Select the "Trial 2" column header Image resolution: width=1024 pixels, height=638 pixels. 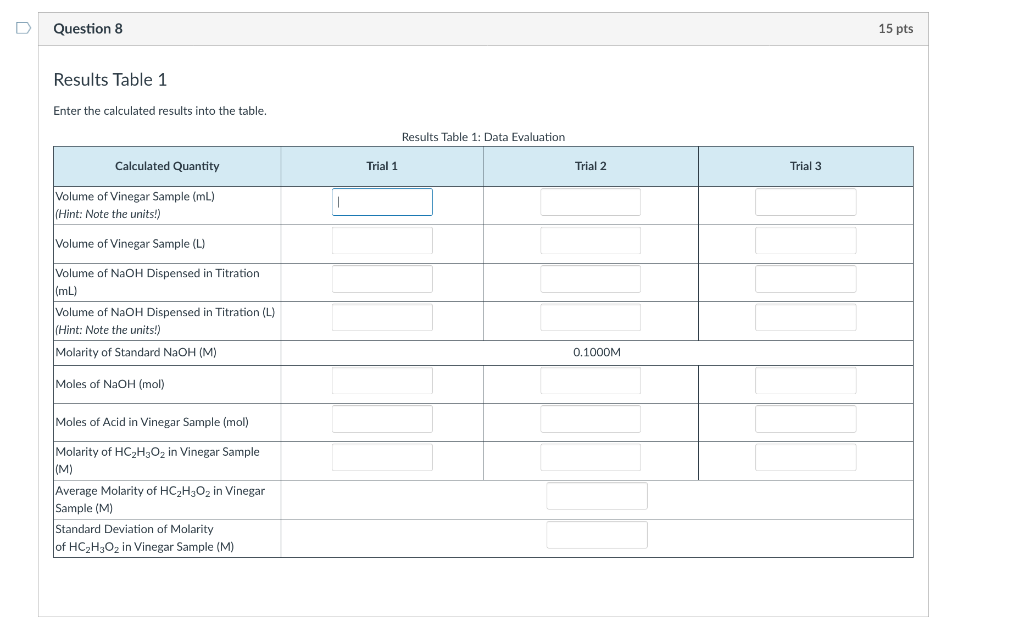point(590,166)
